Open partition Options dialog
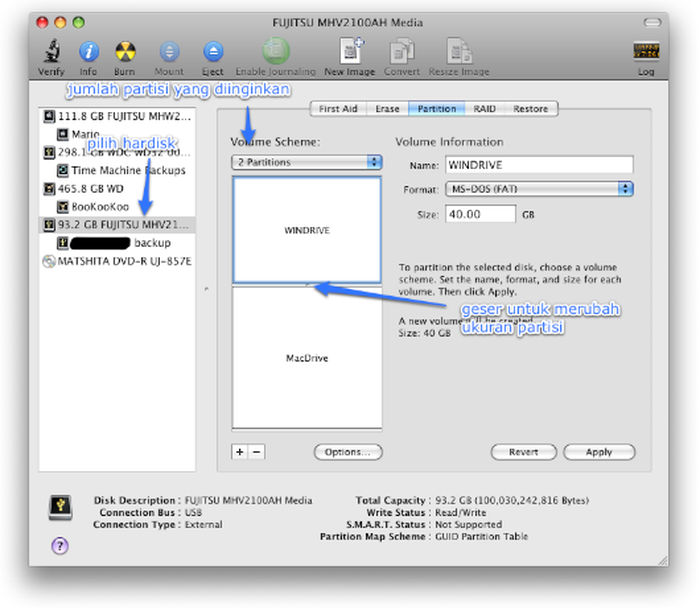The height and width of the screenshot is (615, 700). [x=348, y=452]
